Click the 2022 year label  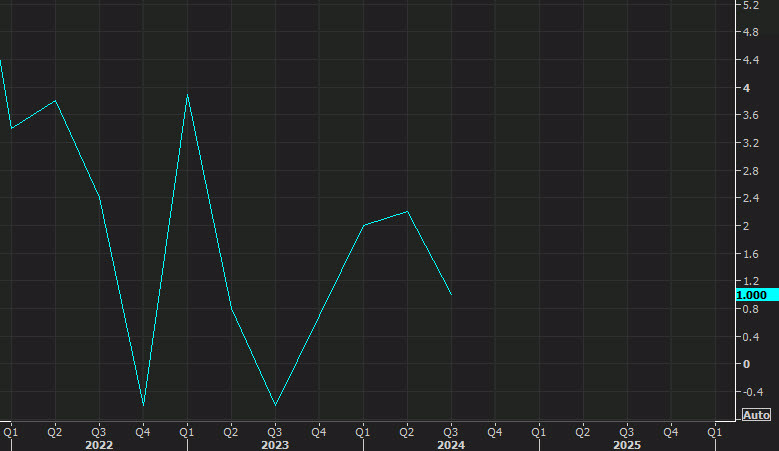pyautogui.click(x=99, y=445)
